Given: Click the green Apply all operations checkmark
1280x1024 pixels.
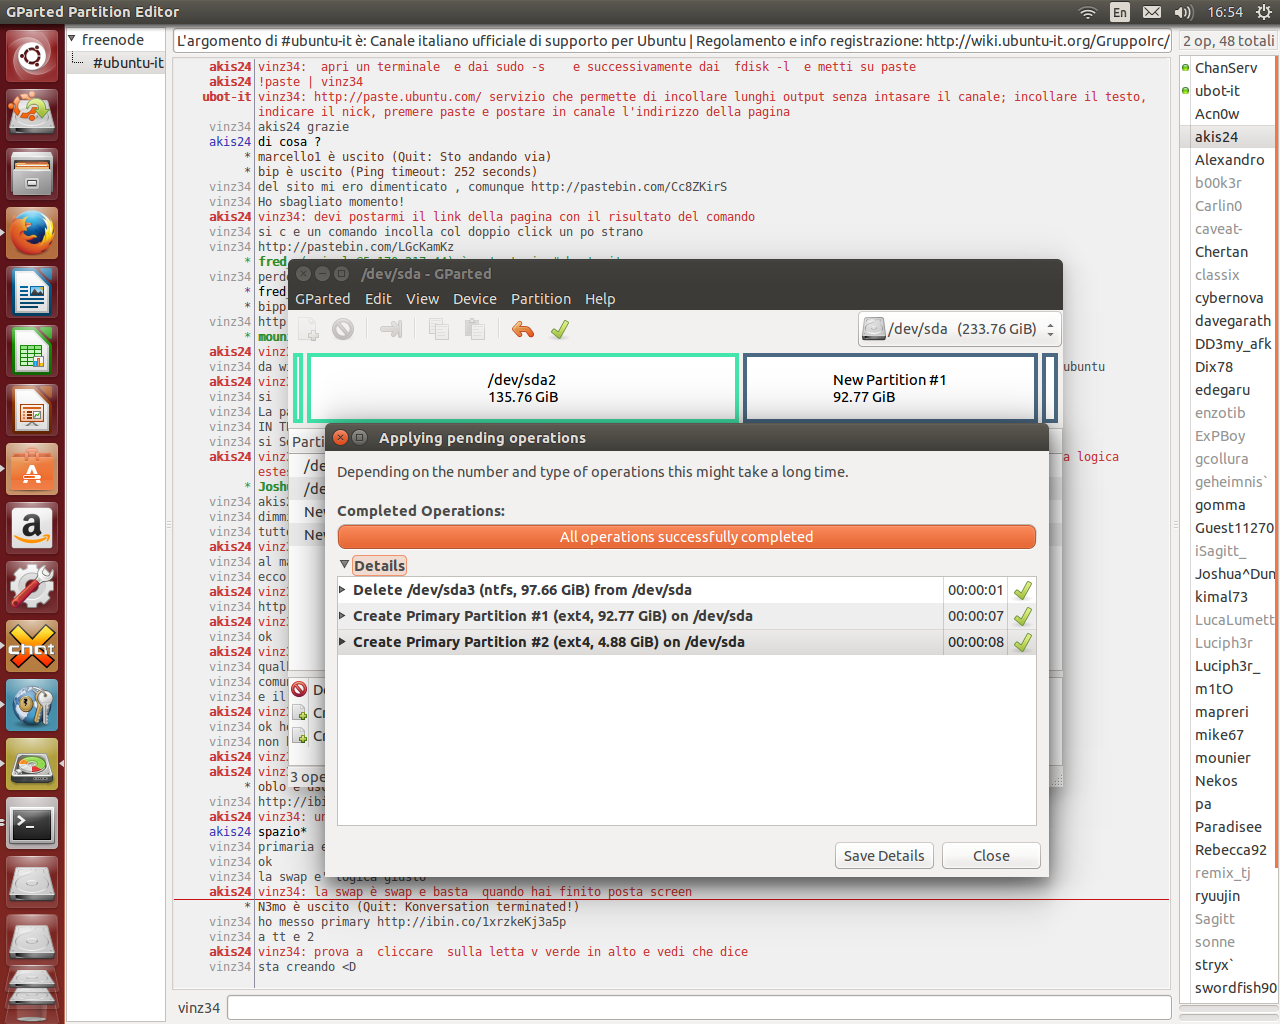Looking at the screenshot, I should click(x=560, y=329).
